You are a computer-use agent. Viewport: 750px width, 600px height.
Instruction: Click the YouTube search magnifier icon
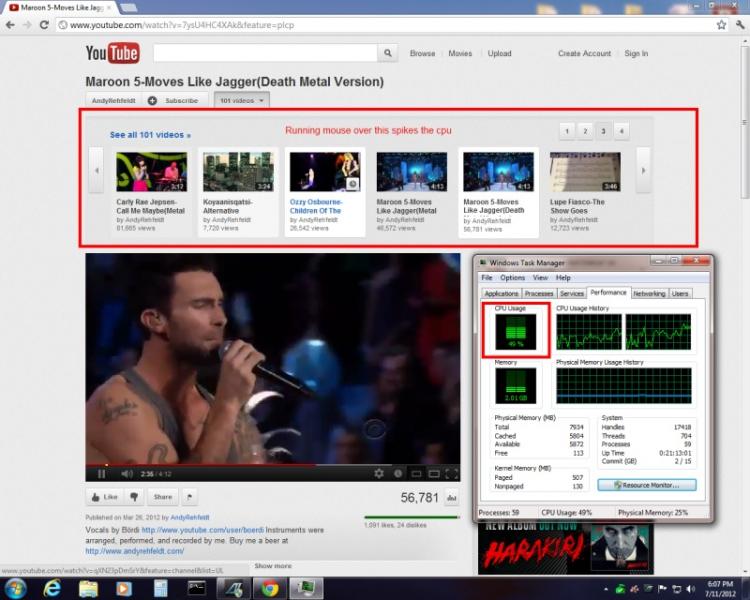pos(388,54)
